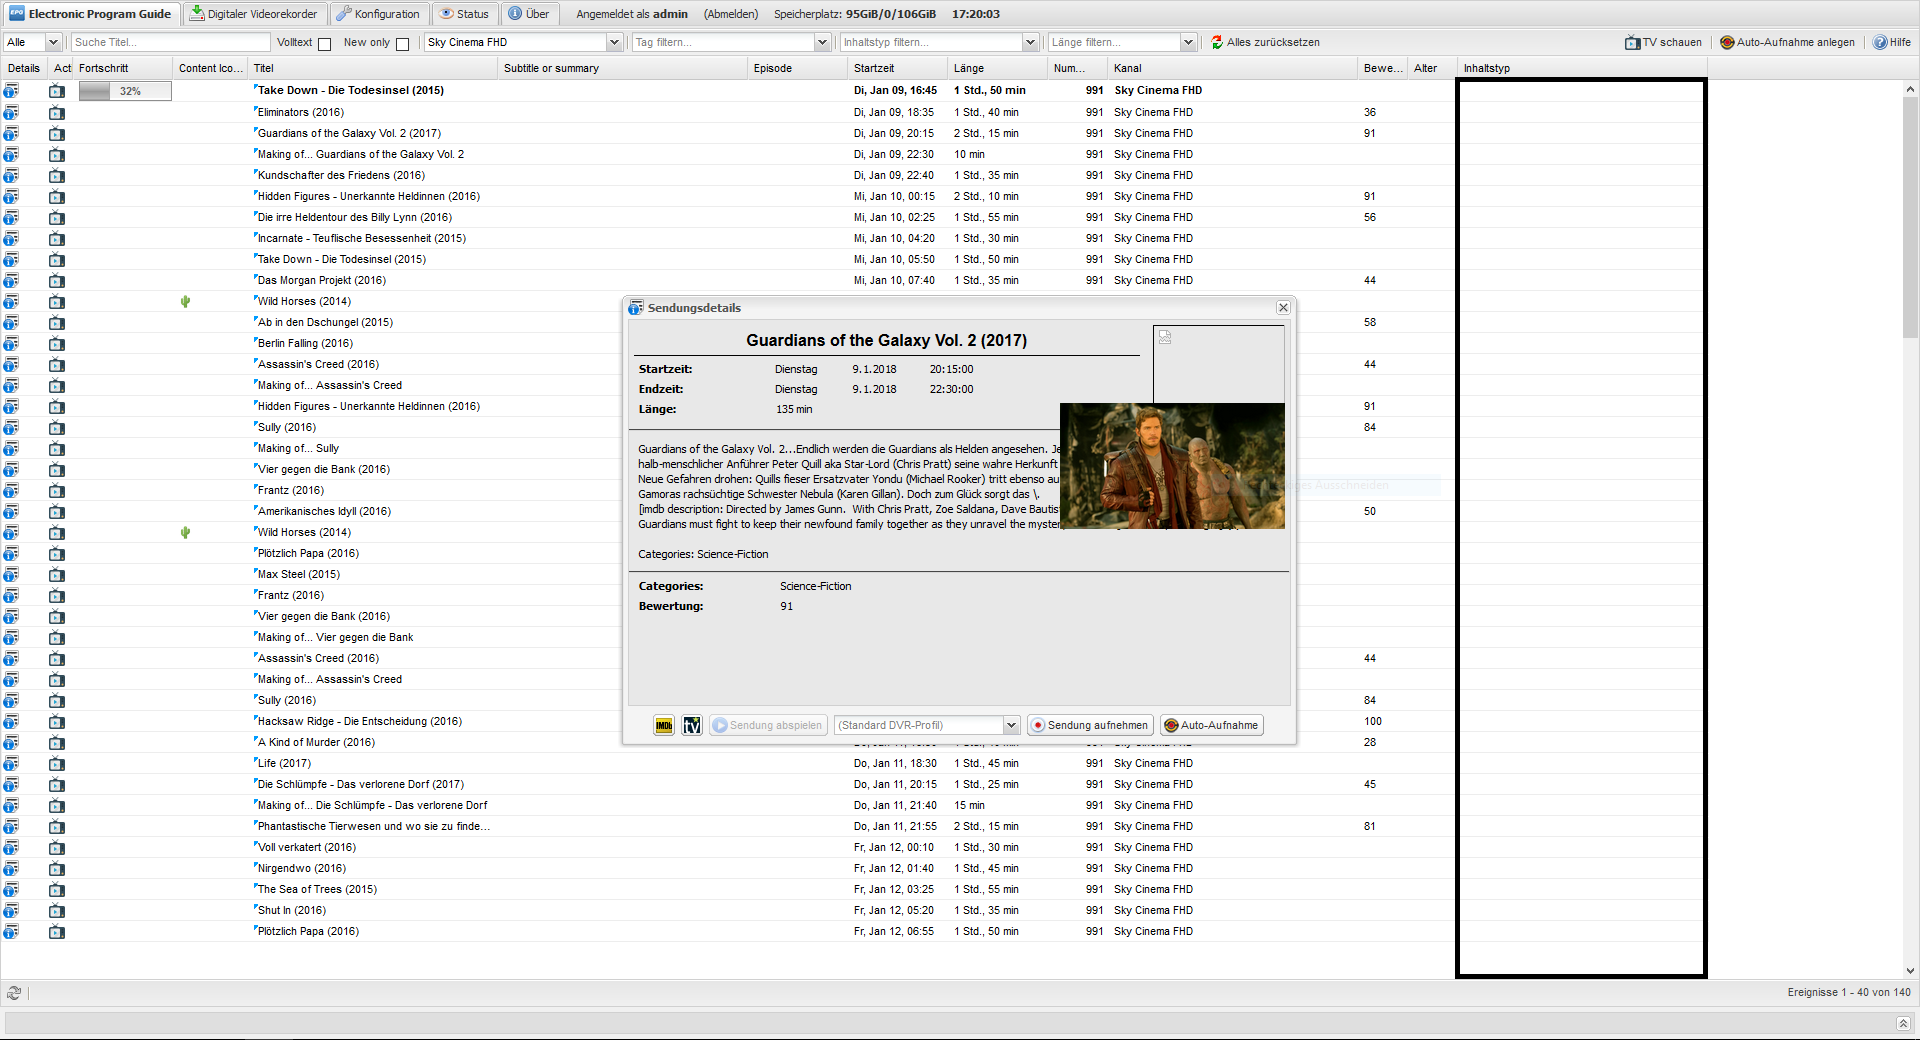Sort by the Fortschritt column header
The image size is (1920, 1040).
(123, 68)
